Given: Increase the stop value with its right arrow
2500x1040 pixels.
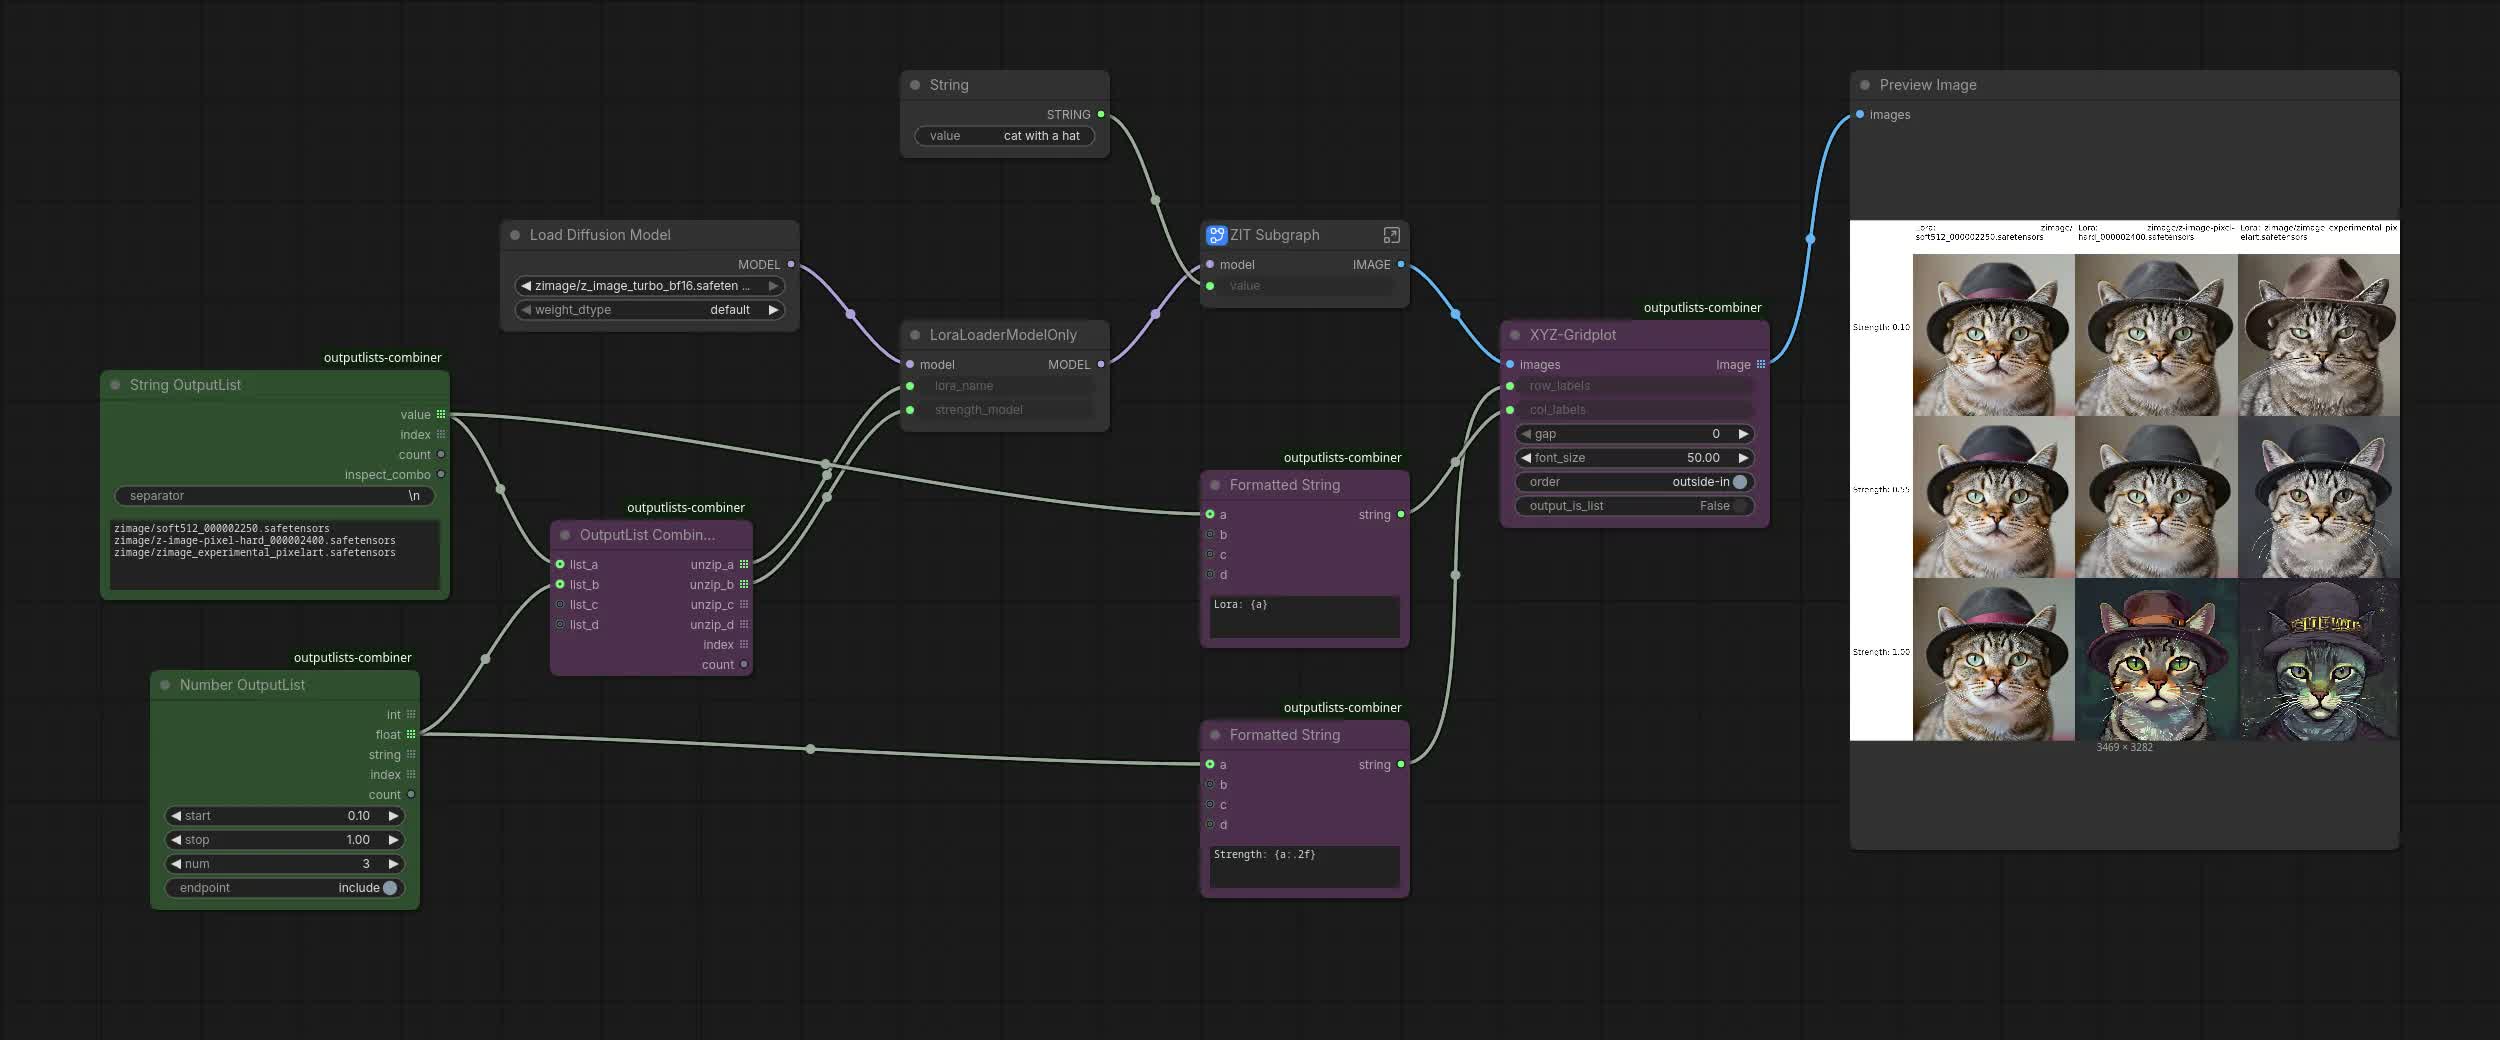Looking at the screenshot, I should click(x=393, y=840).
